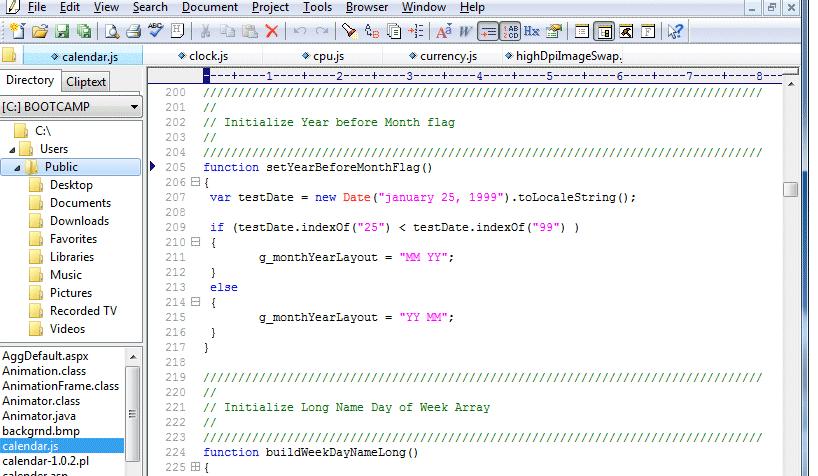Screen dimensions: 818x476
Task: Click the context help arrow icon
Action: tap(675, 31)
